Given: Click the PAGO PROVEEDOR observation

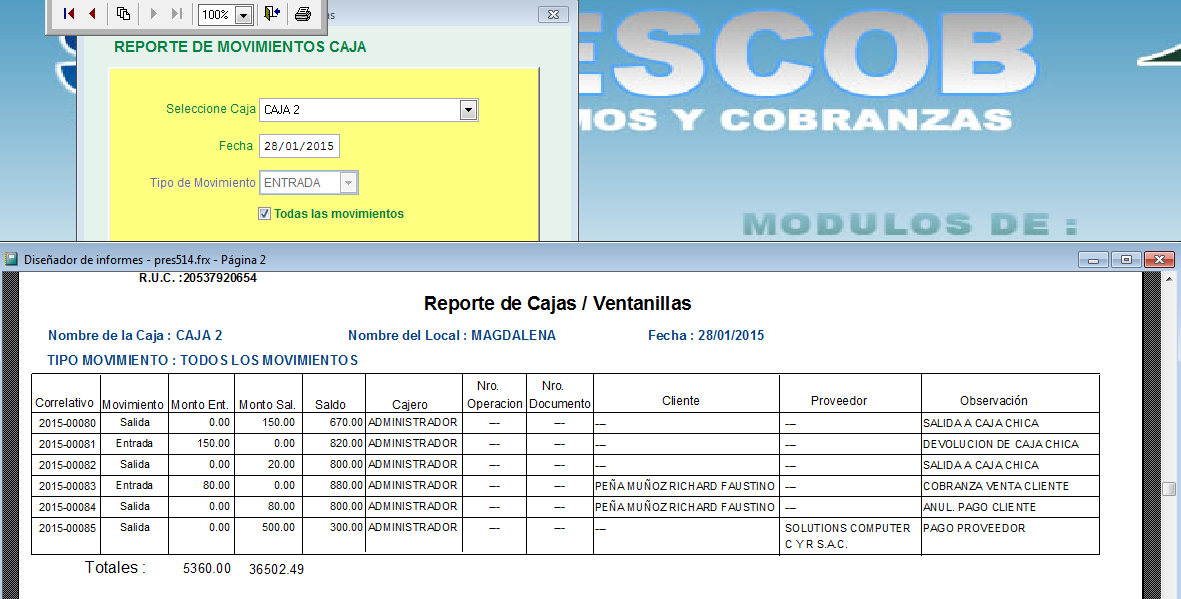Looking at the screenshot, I should (975, 529).
